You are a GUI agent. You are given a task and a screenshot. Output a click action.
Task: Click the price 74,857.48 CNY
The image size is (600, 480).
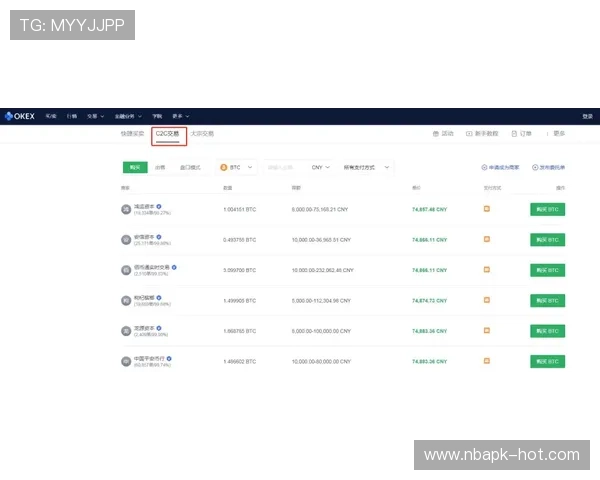pos(429,209)
